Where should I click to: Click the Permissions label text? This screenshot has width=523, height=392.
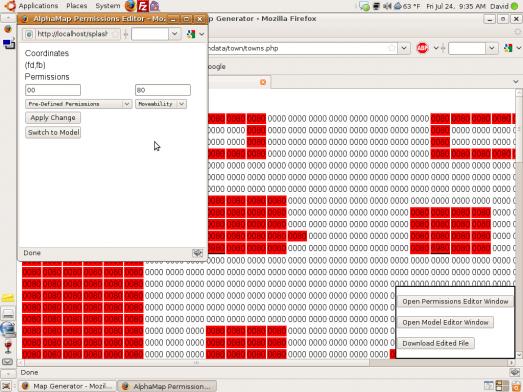[x=47, y=77]
